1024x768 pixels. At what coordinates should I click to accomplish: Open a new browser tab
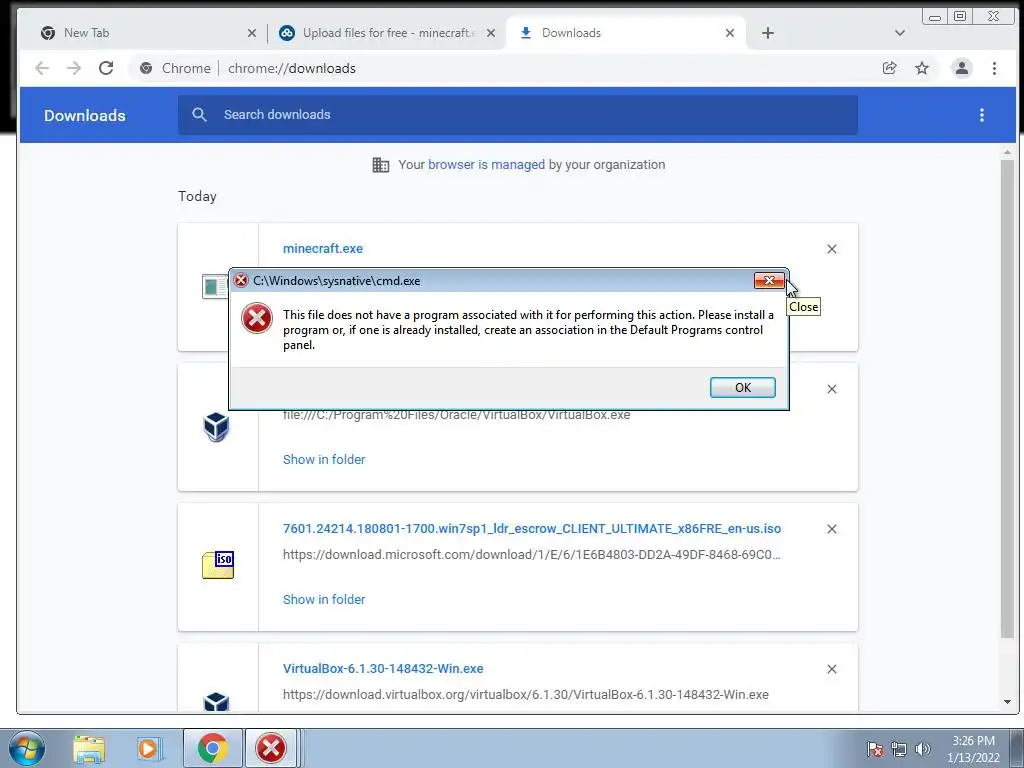768,33
